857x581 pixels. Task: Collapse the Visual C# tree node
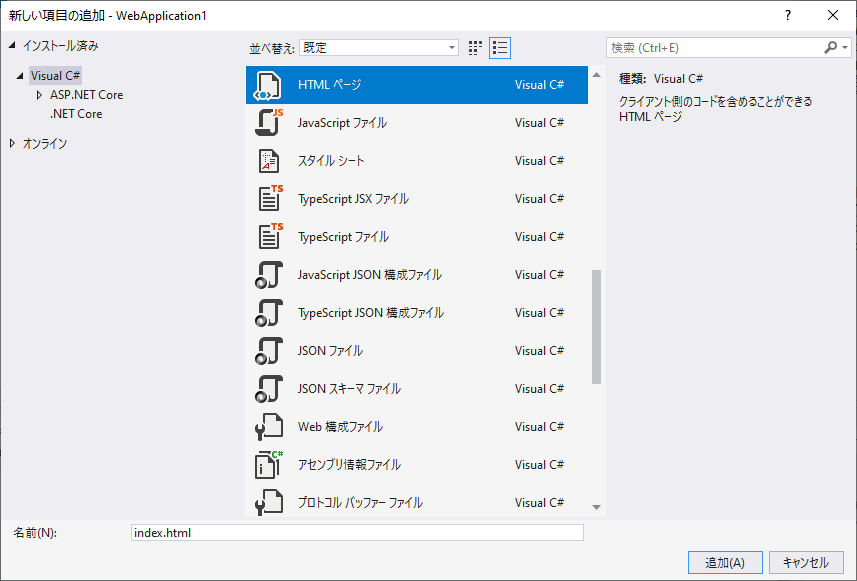pyautogui.click(x=20, y=76)
